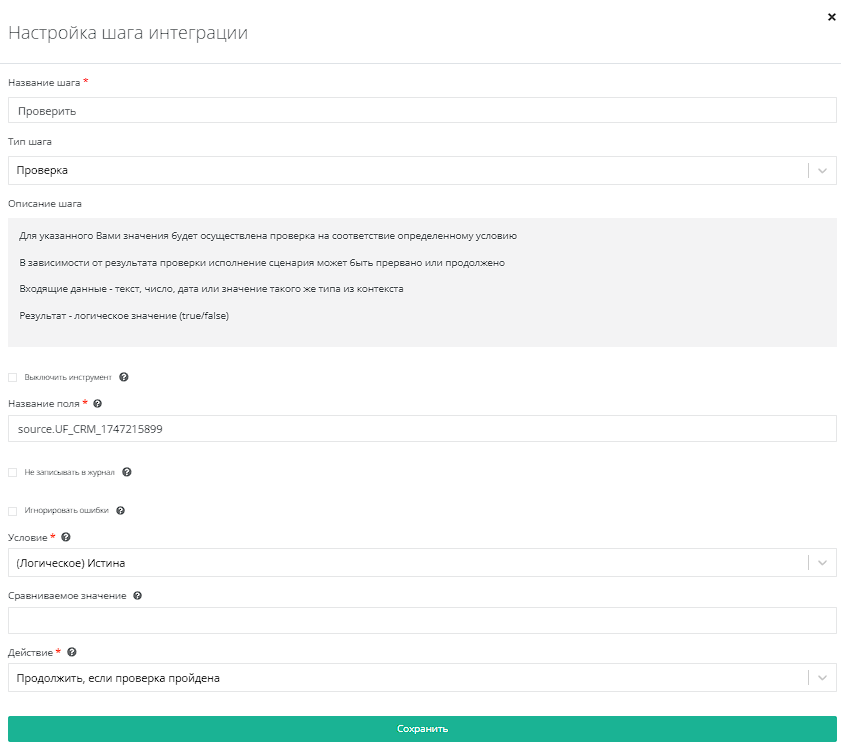Click the Сохранить button
Image resolution: width=841 pixels, height=747 pixels.
pyautogui.click(x=422, y=729)
